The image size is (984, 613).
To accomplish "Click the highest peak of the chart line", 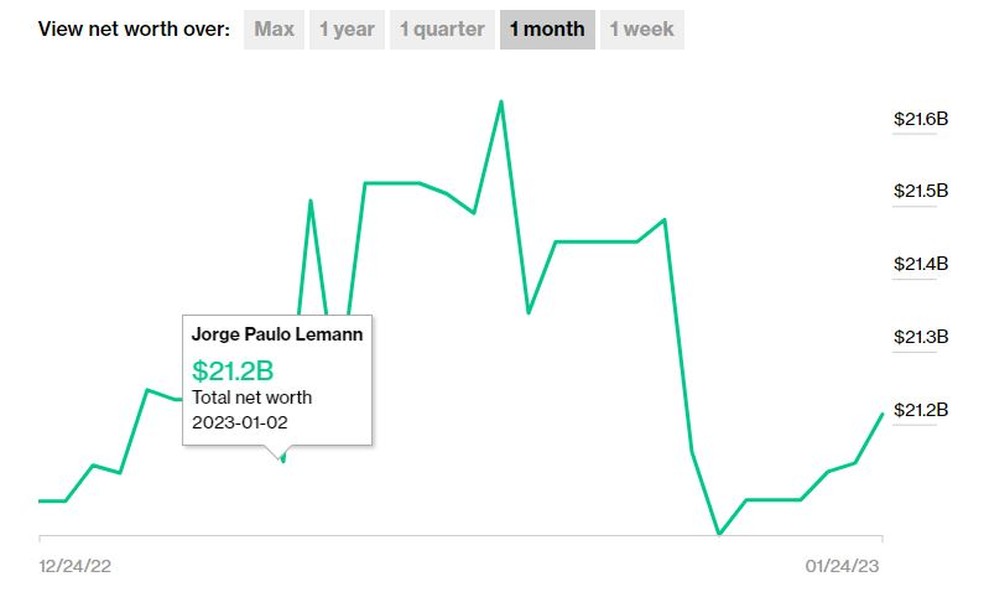I will coord(501,101).
